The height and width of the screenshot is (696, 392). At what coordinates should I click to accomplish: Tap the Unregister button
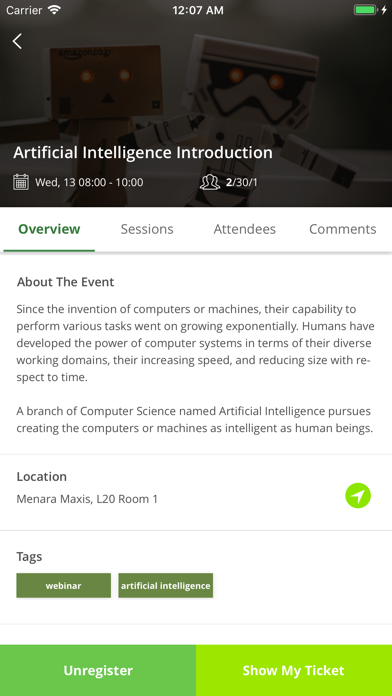pyautogui.click(x=98, y=670)
